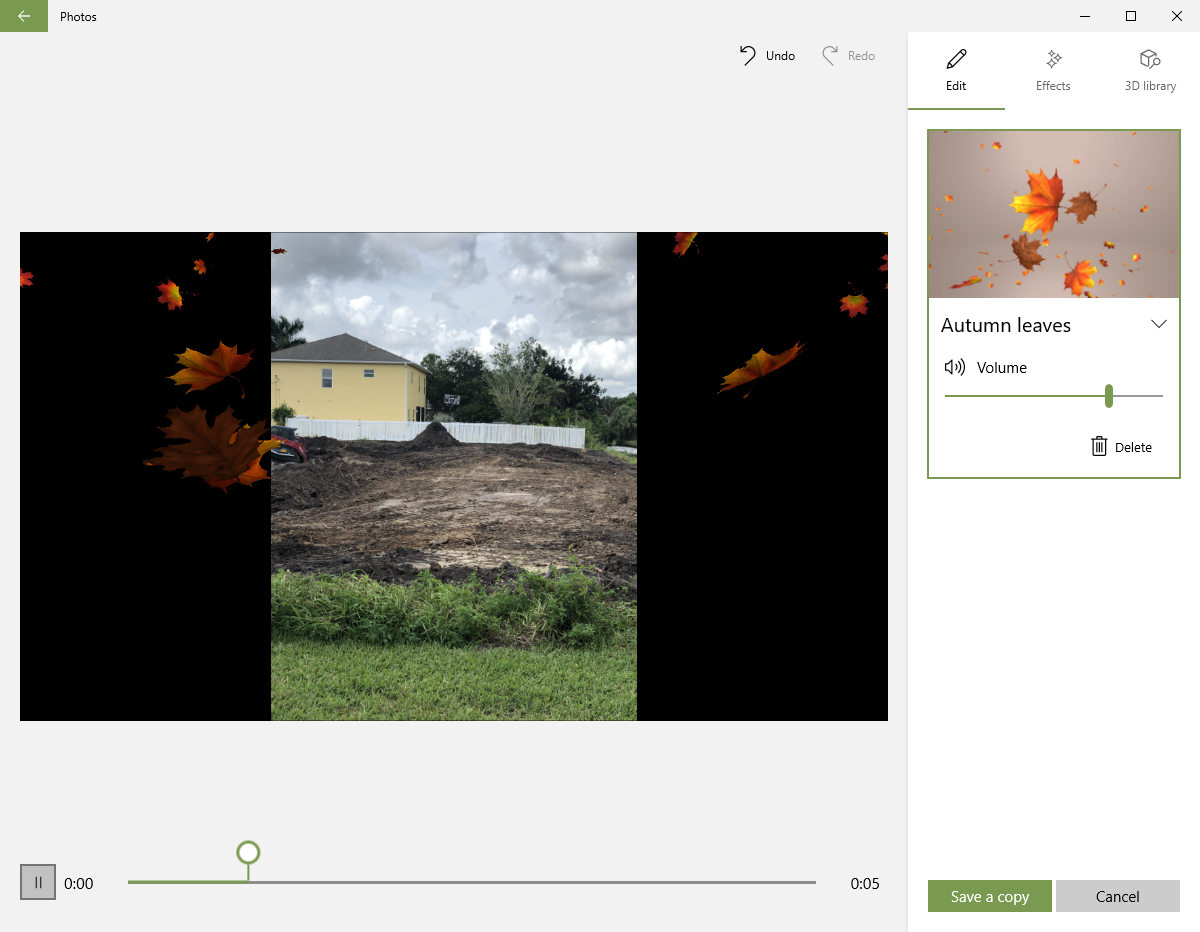Click the trash can Delete icon
The width and height of the screenshot is (1200, 932).
coord(1099,447)
